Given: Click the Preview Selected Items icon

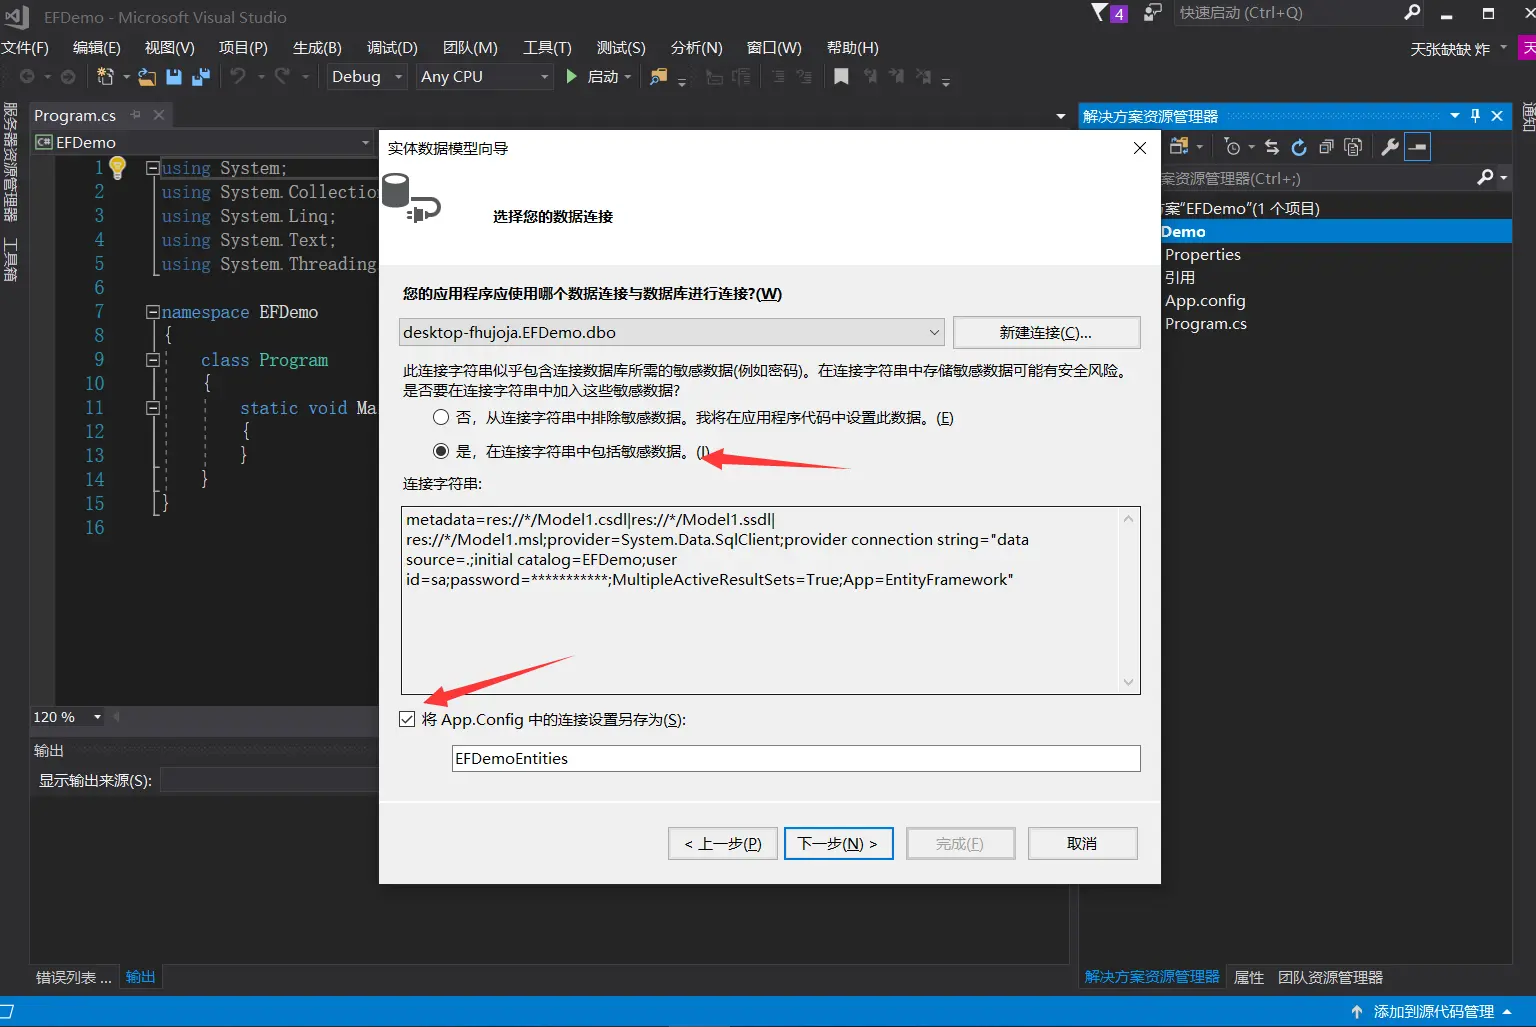Looking at the screenshot, I should [x=1417, y=147].
